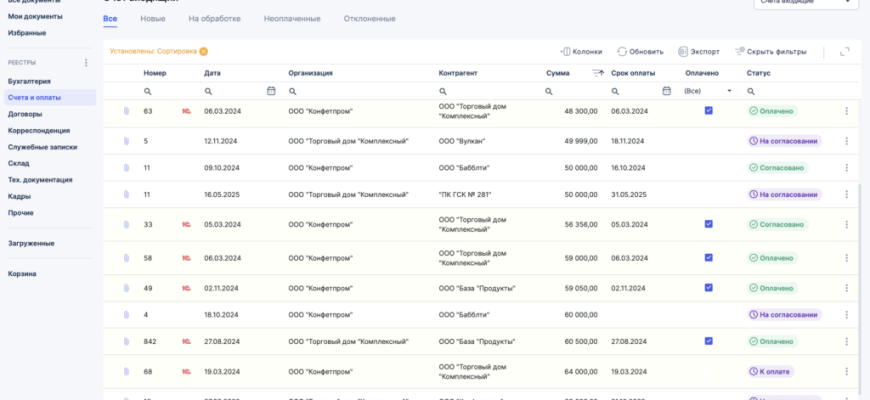
Task: Toggle the Оплачено checkbox for invoice 63
Action: click(708, 111)
